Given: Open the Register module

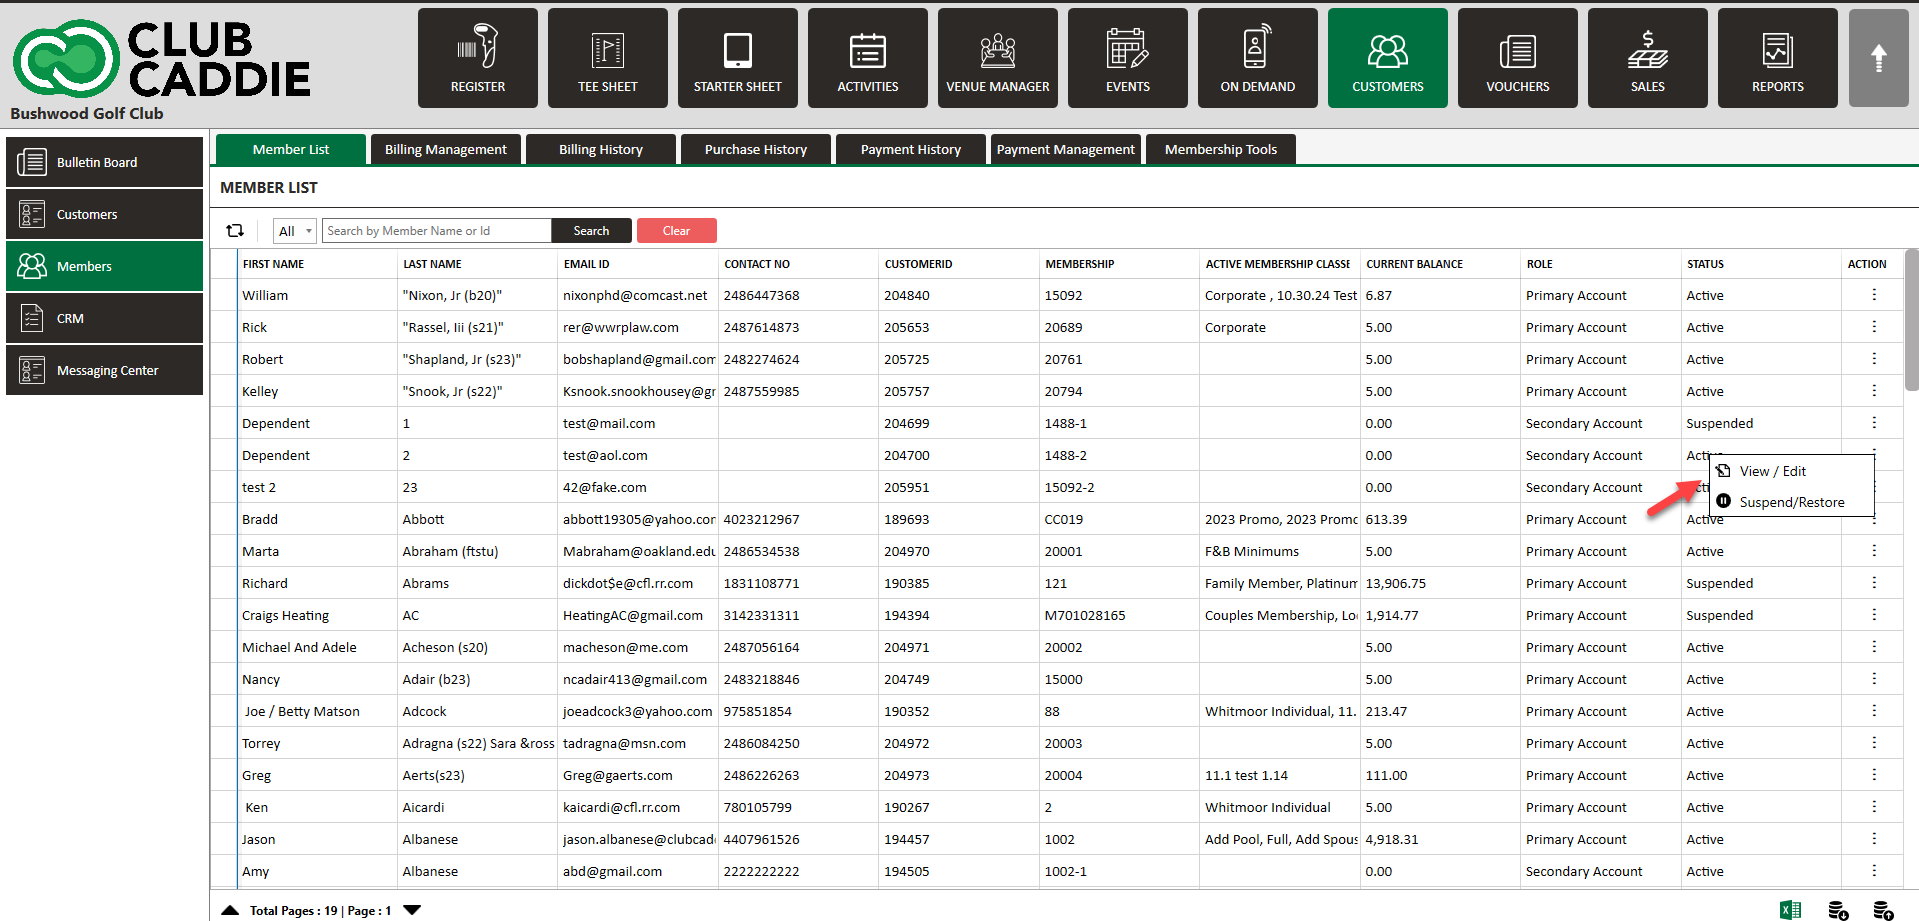Looking at the screenshot, I should tap(477, 58).
